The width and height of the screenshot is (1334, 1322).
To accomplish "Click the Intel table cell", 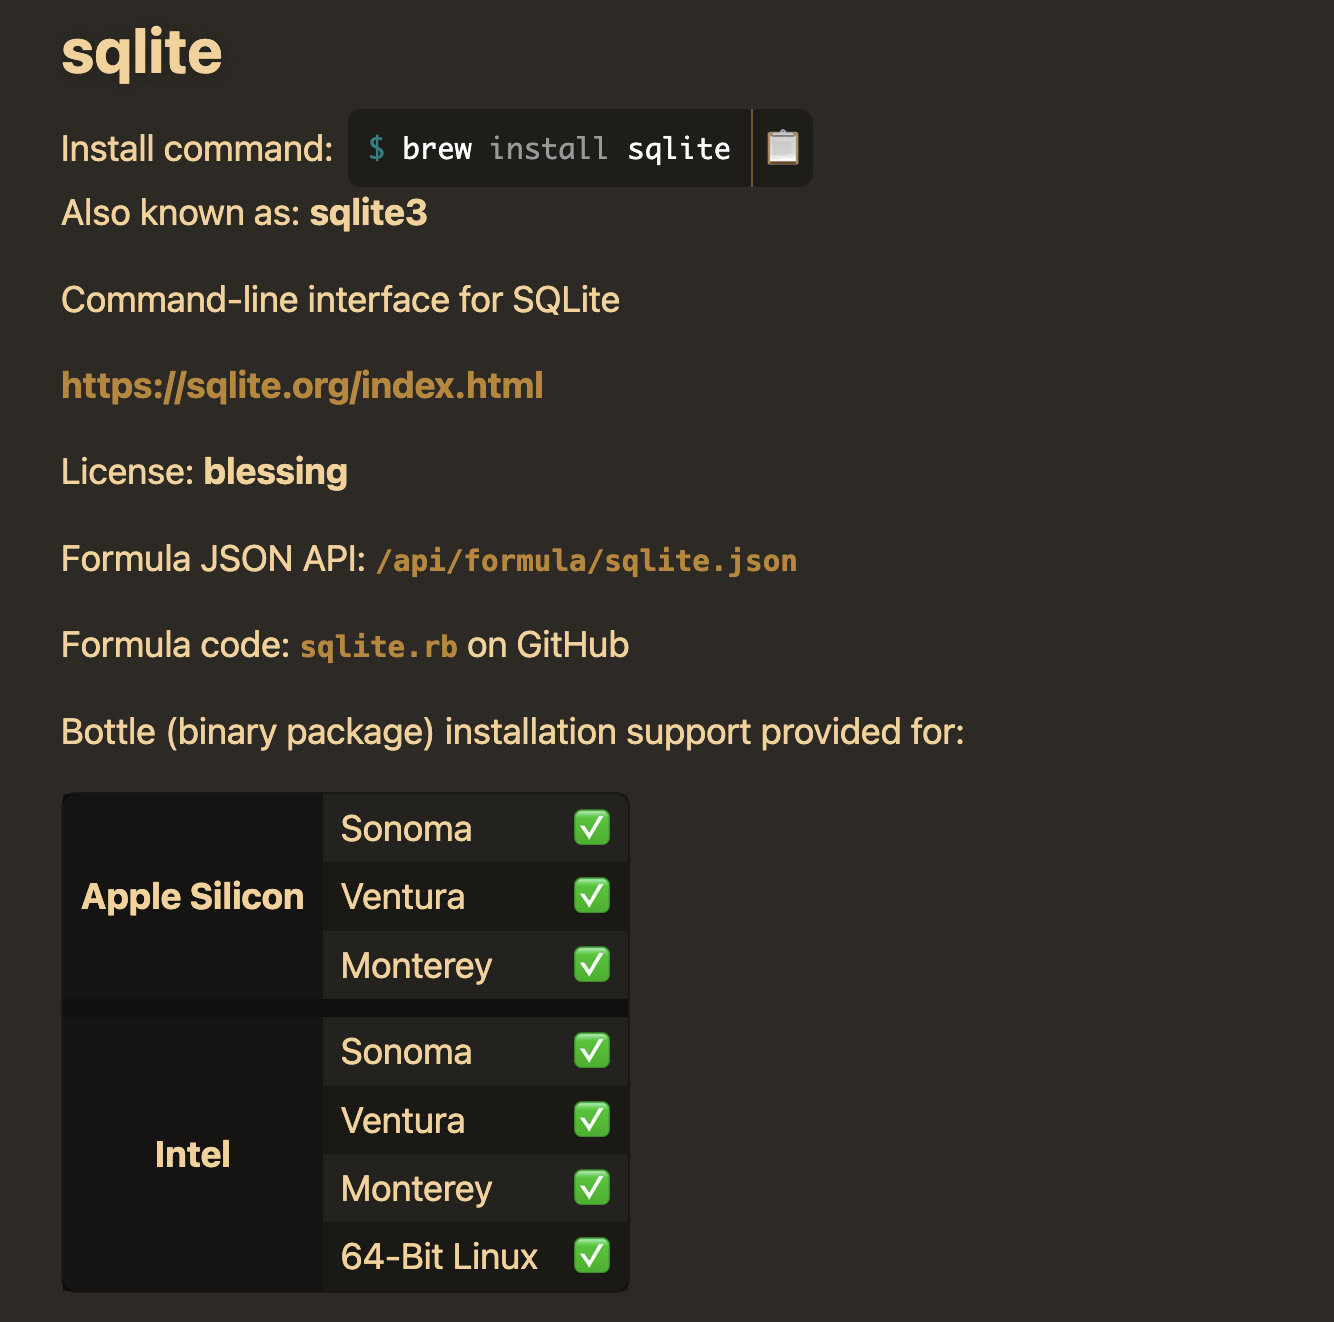I will (192, 1153).
